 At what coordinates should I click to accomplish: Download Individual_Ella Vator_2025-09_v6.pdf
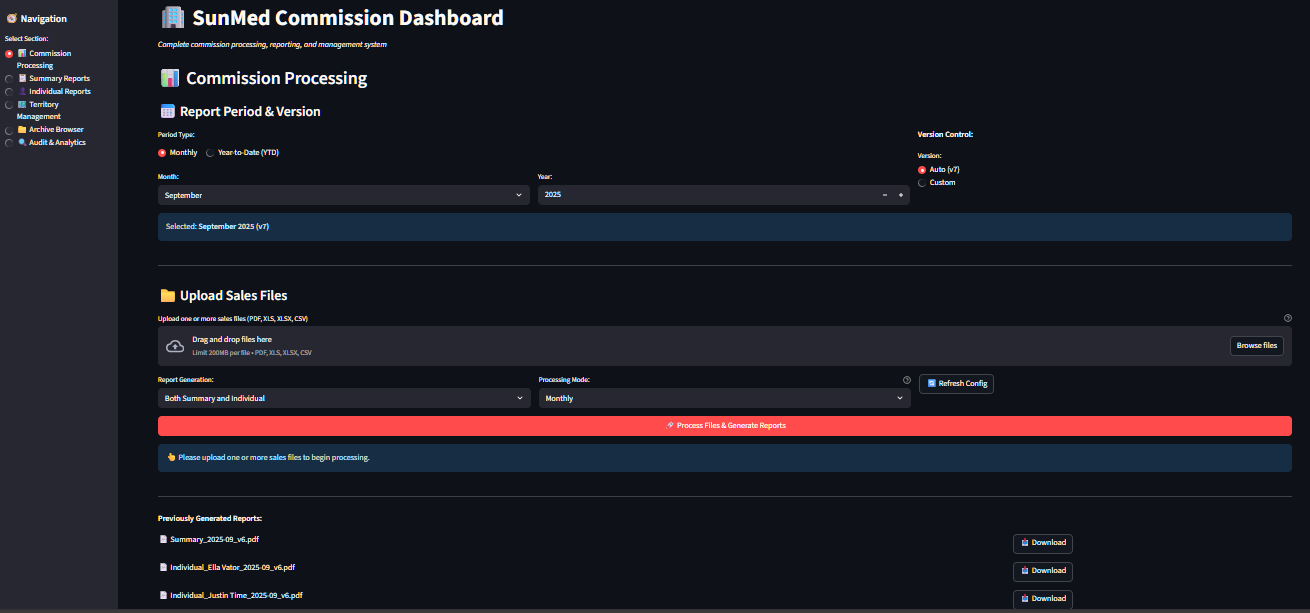(x=1042, y=570)
